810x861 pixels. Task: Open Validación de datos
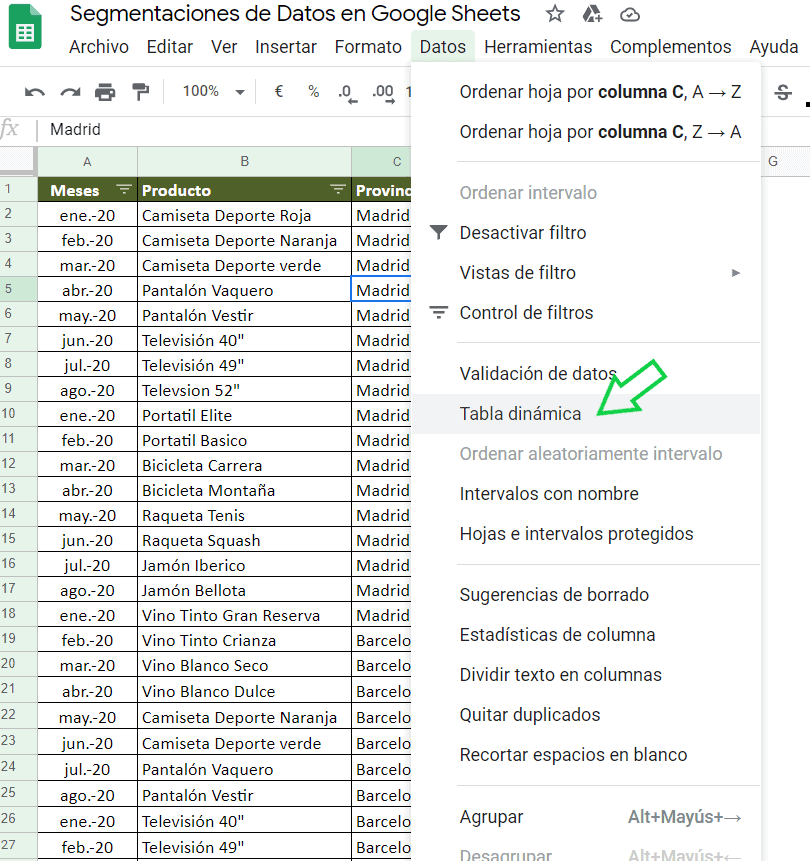click(x=586, y=374)
